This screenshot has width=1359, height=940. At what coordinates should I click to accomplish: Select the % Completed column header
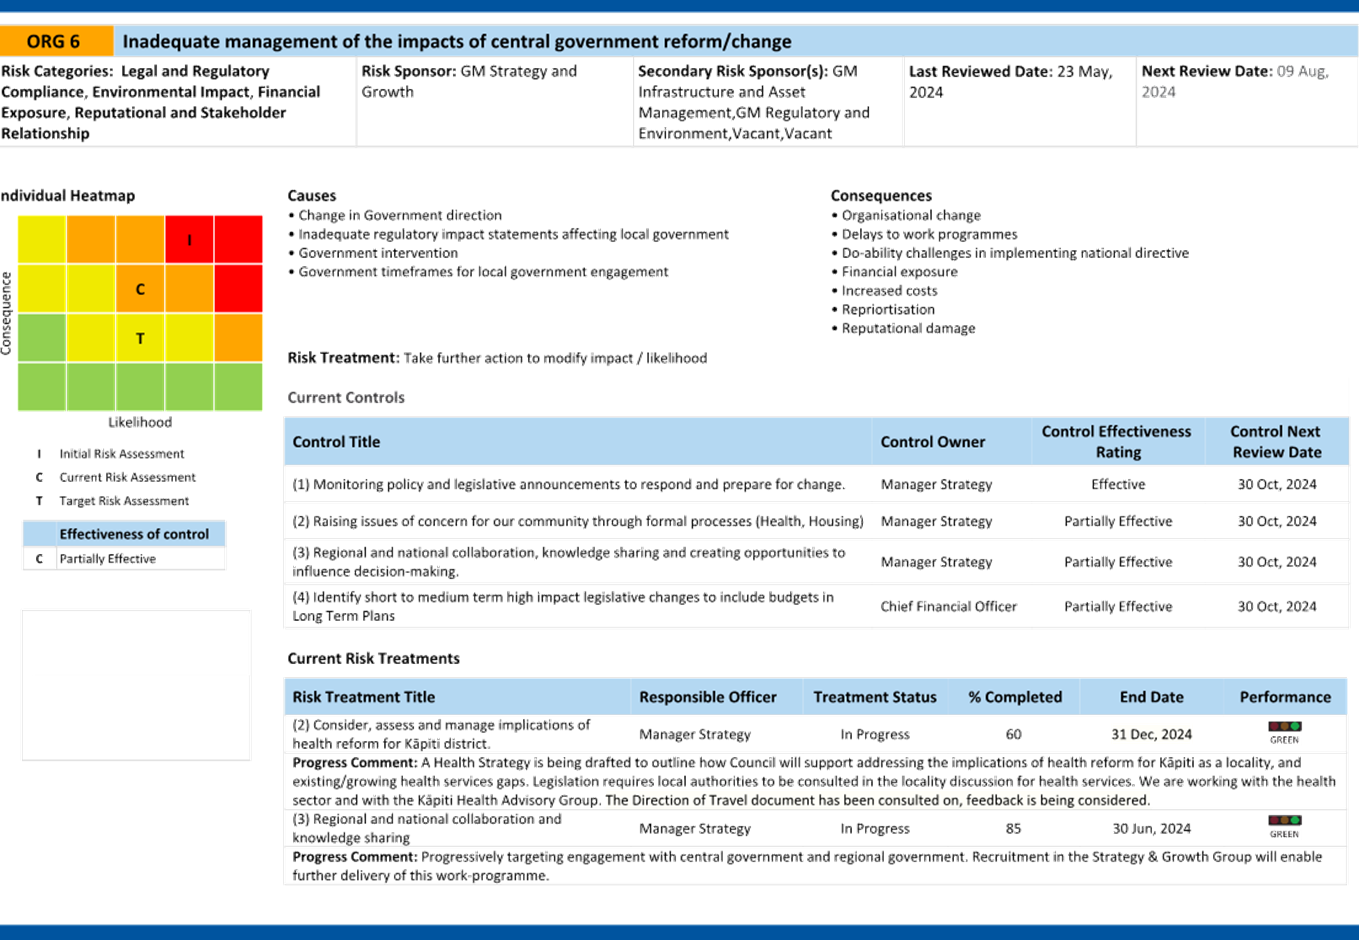click(x=1014, y=697)
